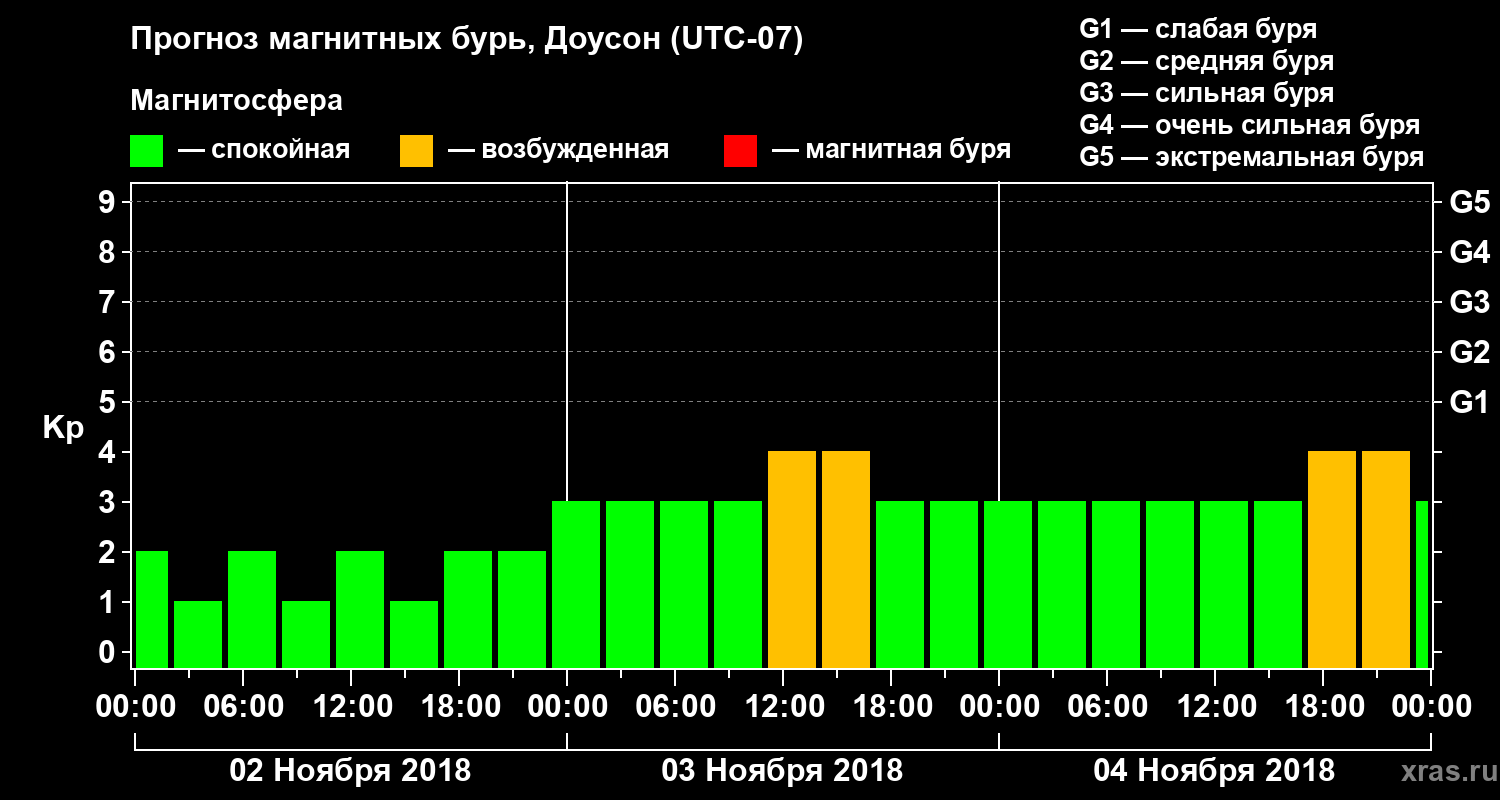Screen dimensions: 1500x800
Task: Click the '— спокойная' legend text
Action: [x=263, y=150]
